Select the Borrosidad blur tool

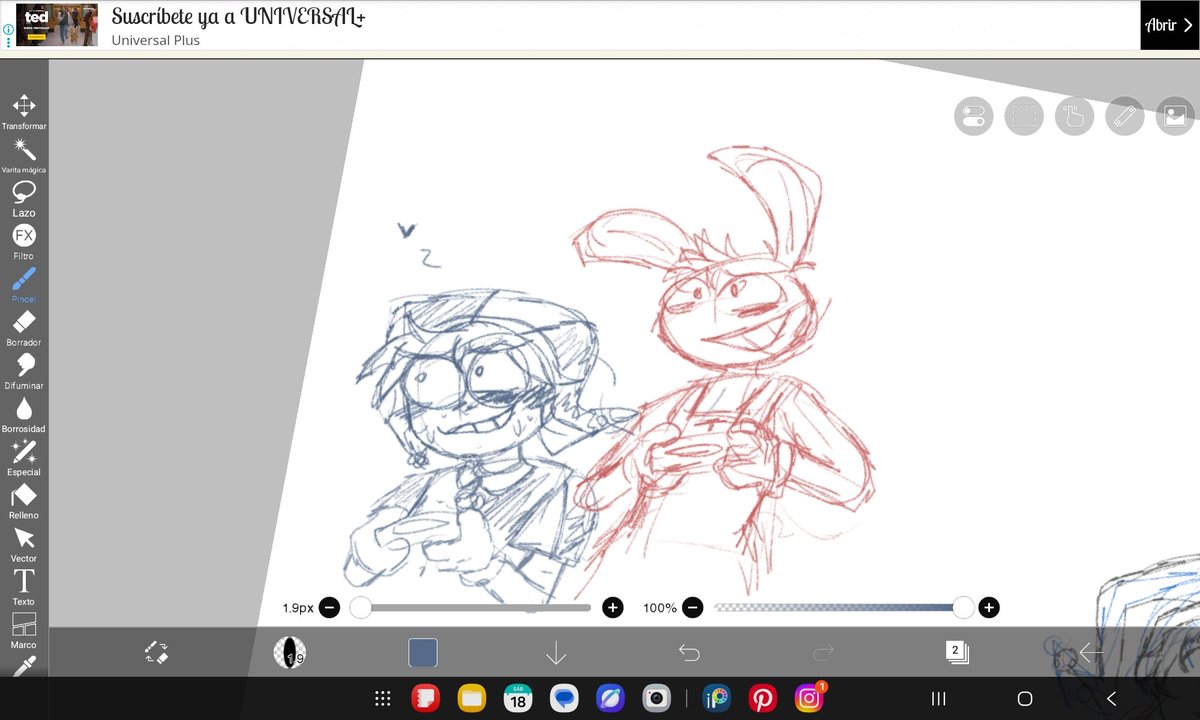[x=24, y=414]
